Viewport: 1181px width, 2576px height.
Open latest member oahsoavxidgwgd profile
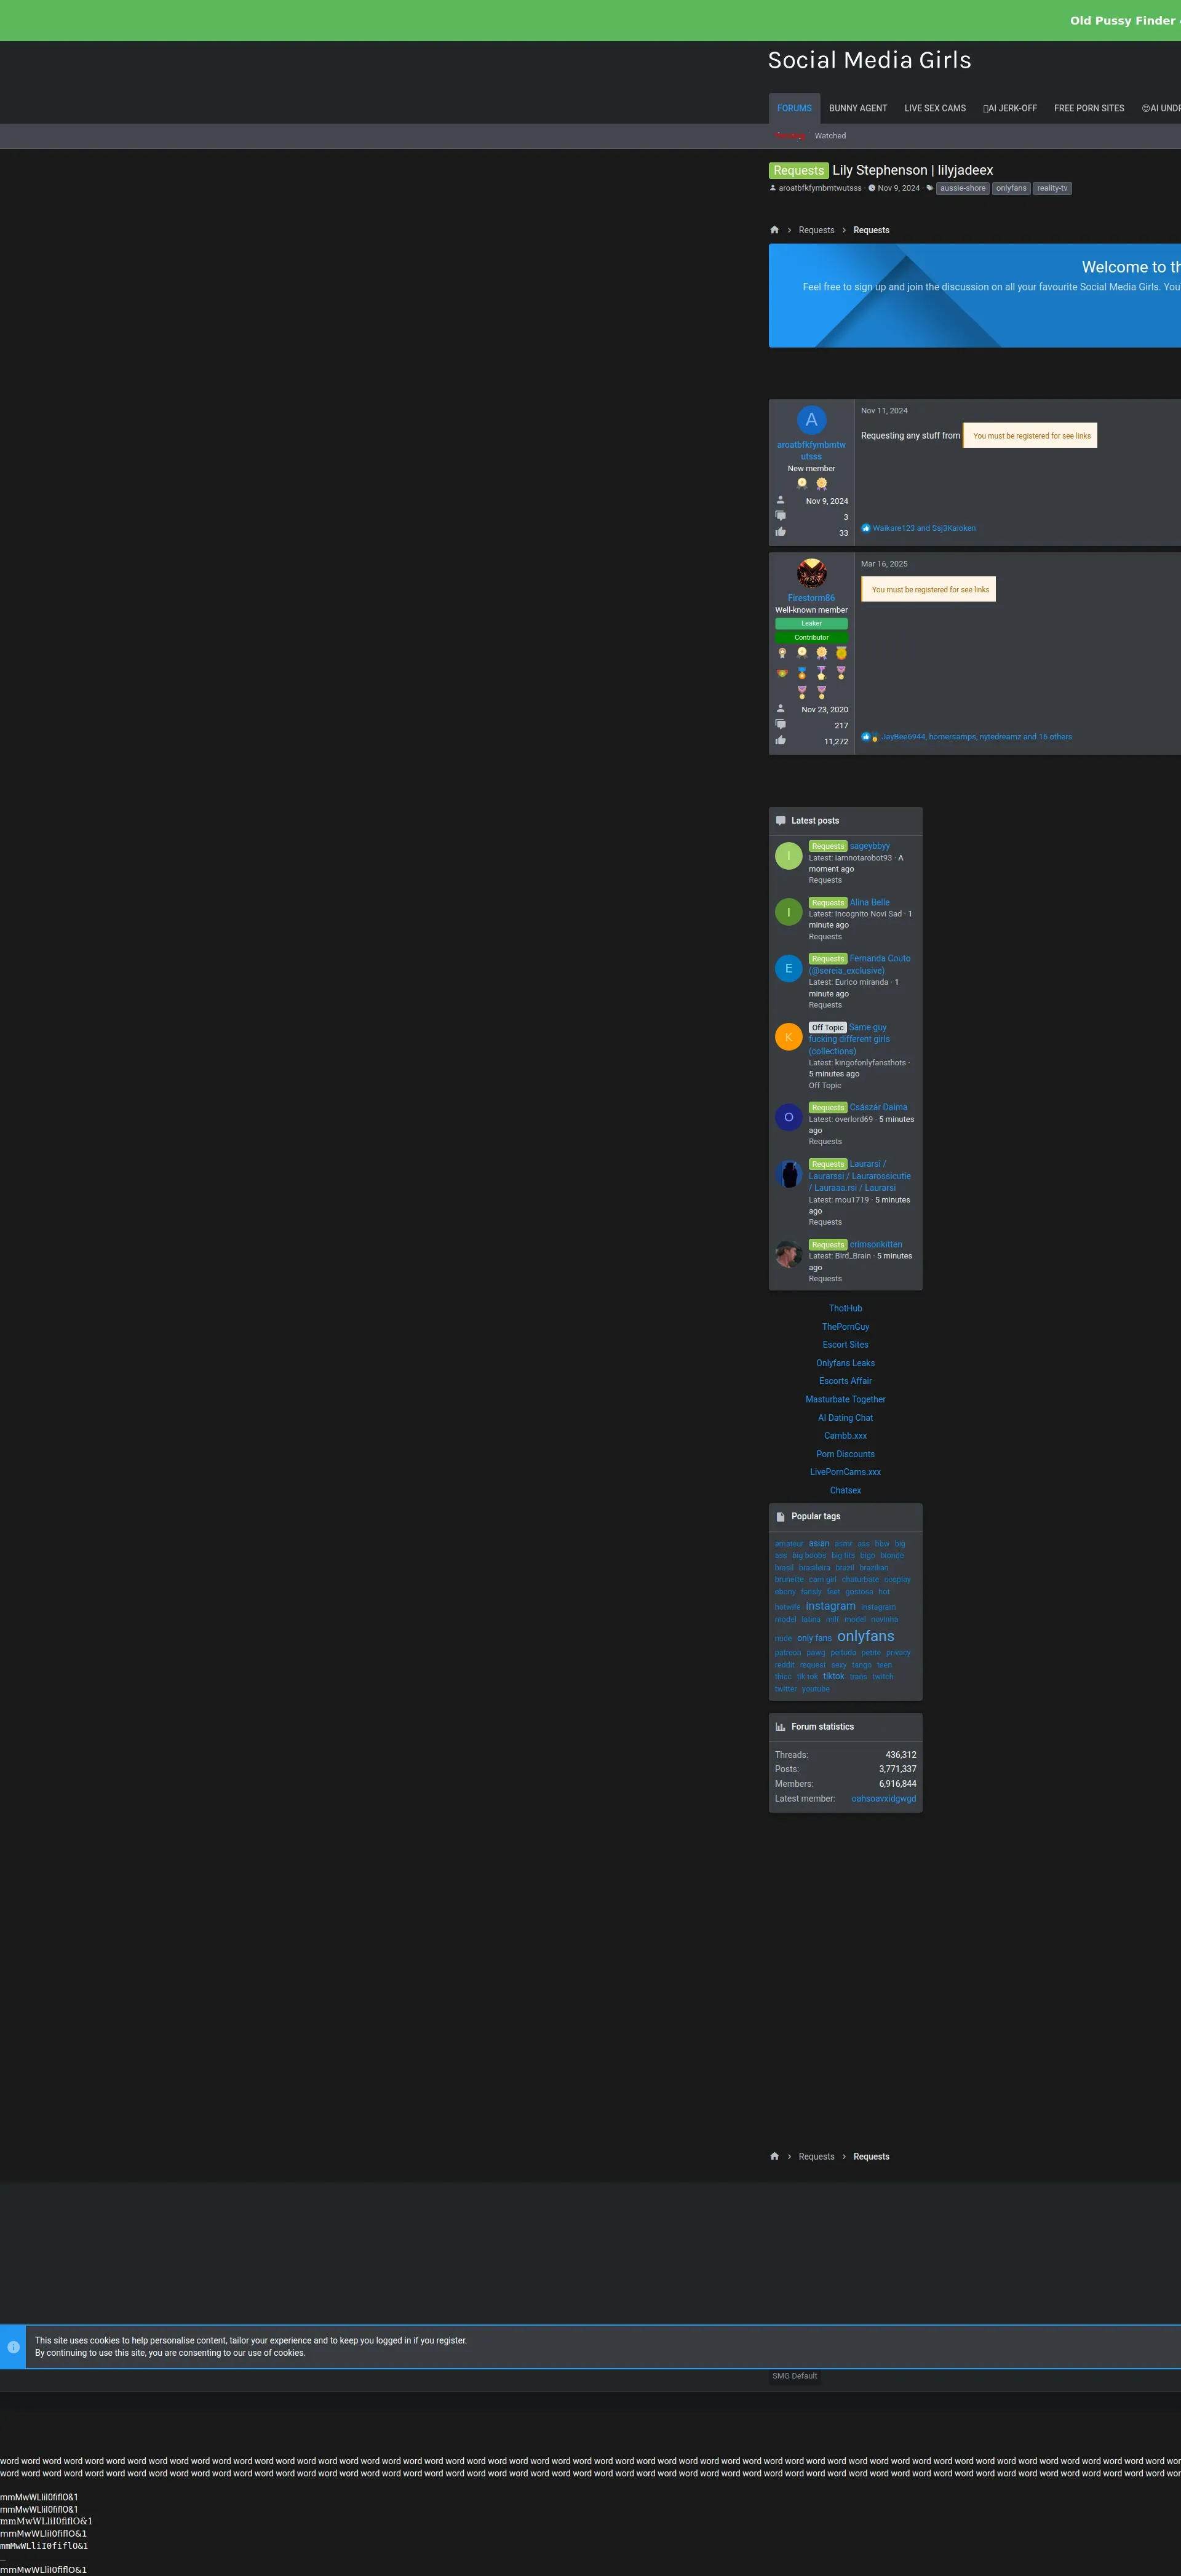point(883,1798)
